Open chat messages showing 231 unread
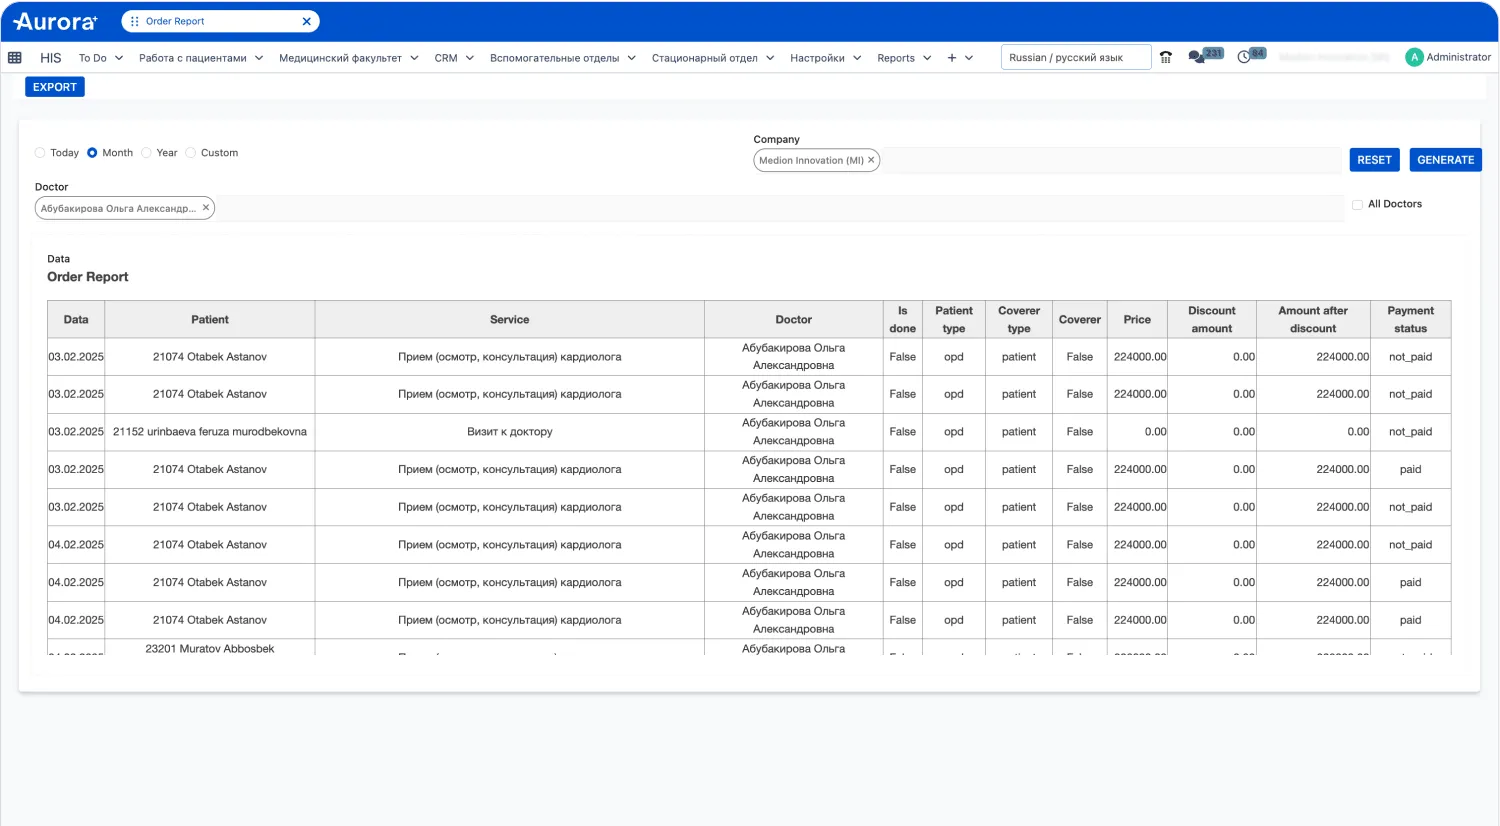The width and height of the screenshot is (1500, 826). click(1197, 57)
